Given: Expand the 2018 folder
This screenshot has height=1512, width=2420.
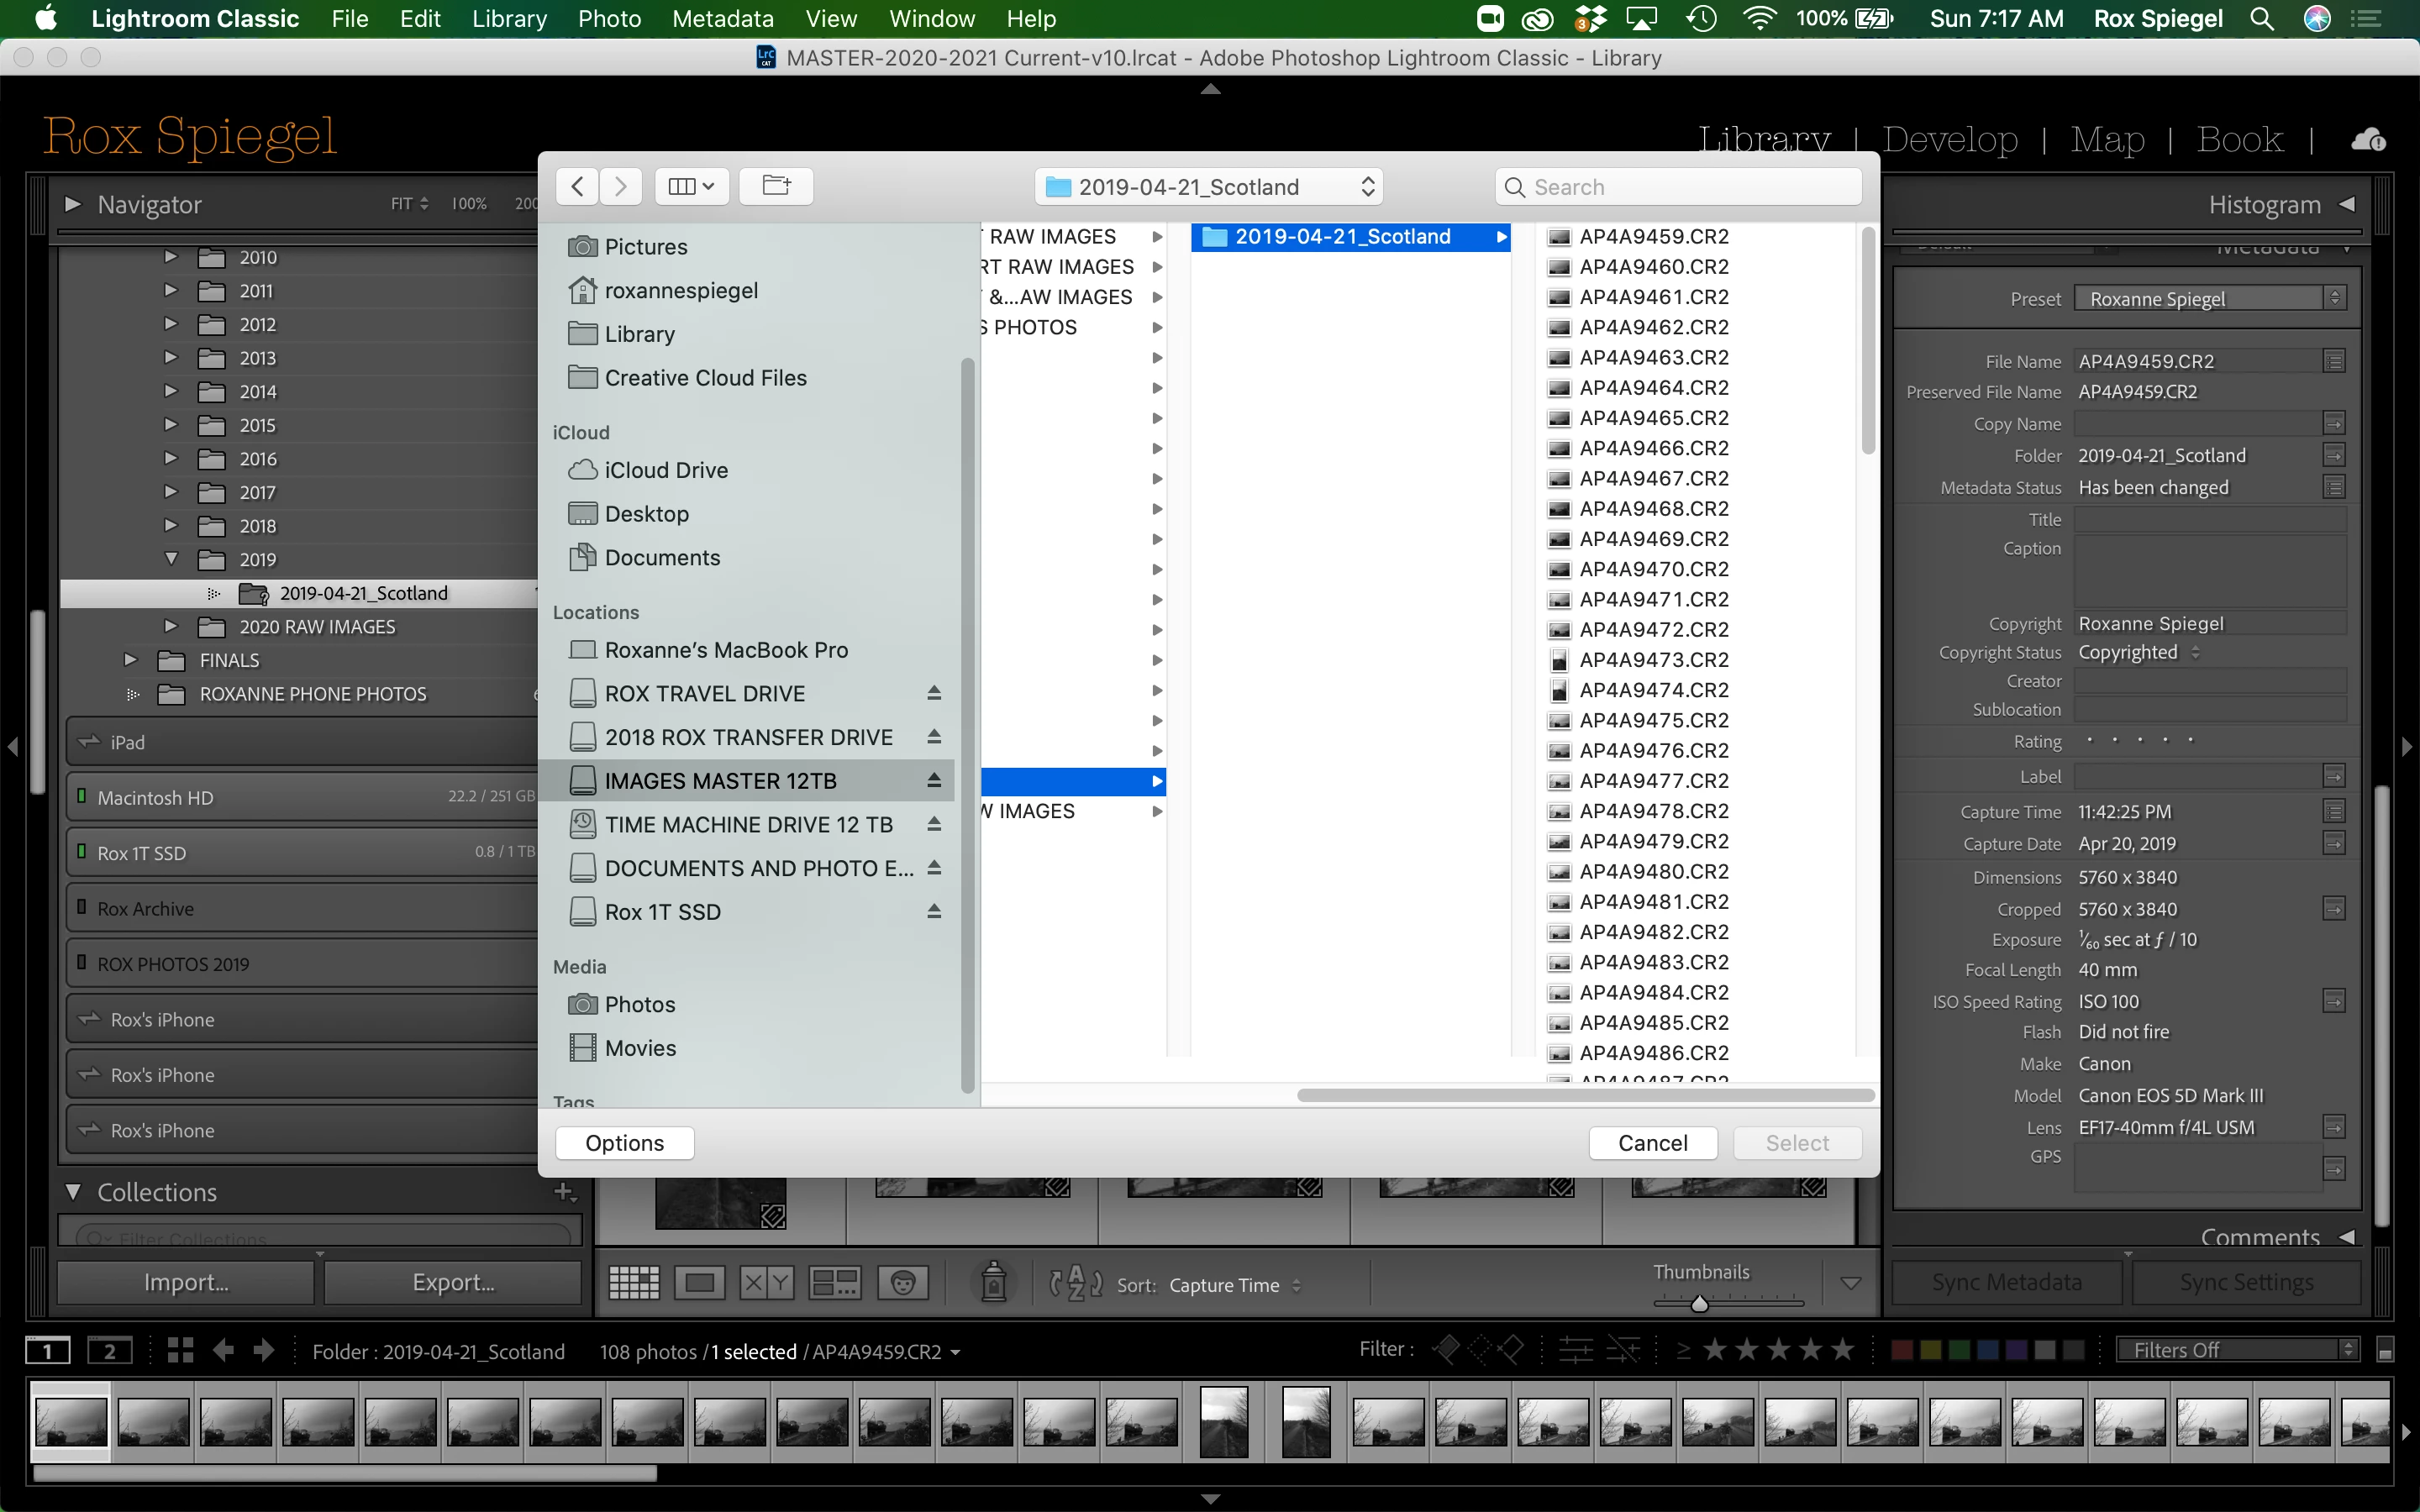Looking at the screenshot, I should pos(170,525).
